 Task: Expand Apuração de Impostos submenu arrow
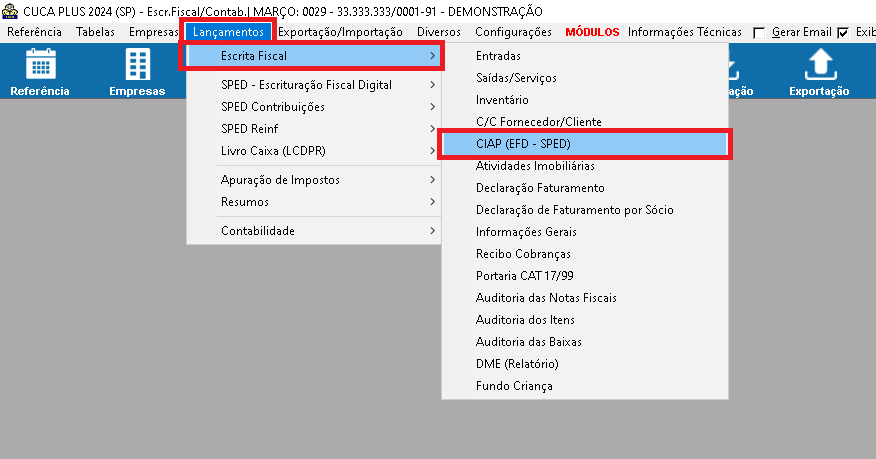tap(432, 180)
